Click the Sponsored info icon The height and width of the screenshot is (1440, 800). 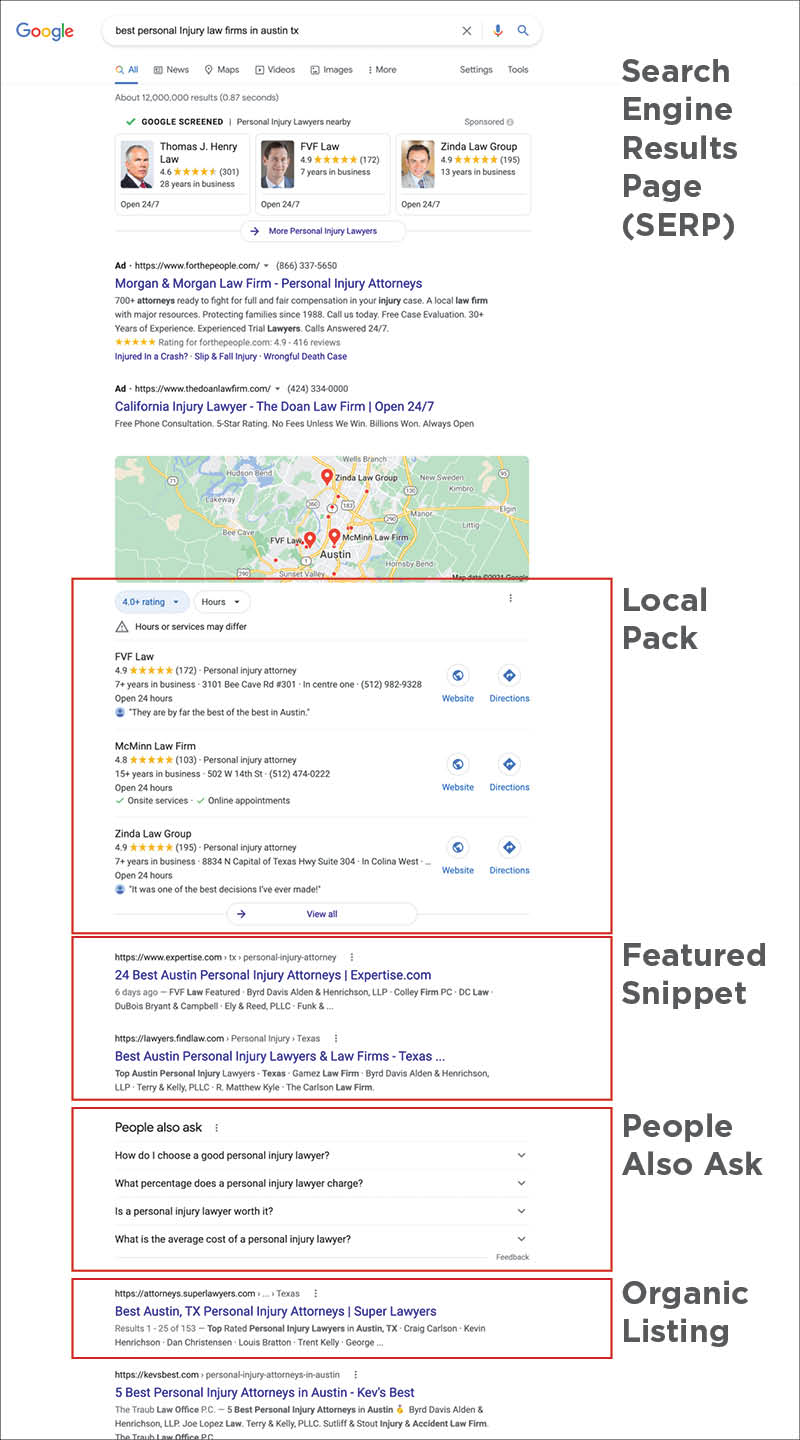tap(510, 121)
